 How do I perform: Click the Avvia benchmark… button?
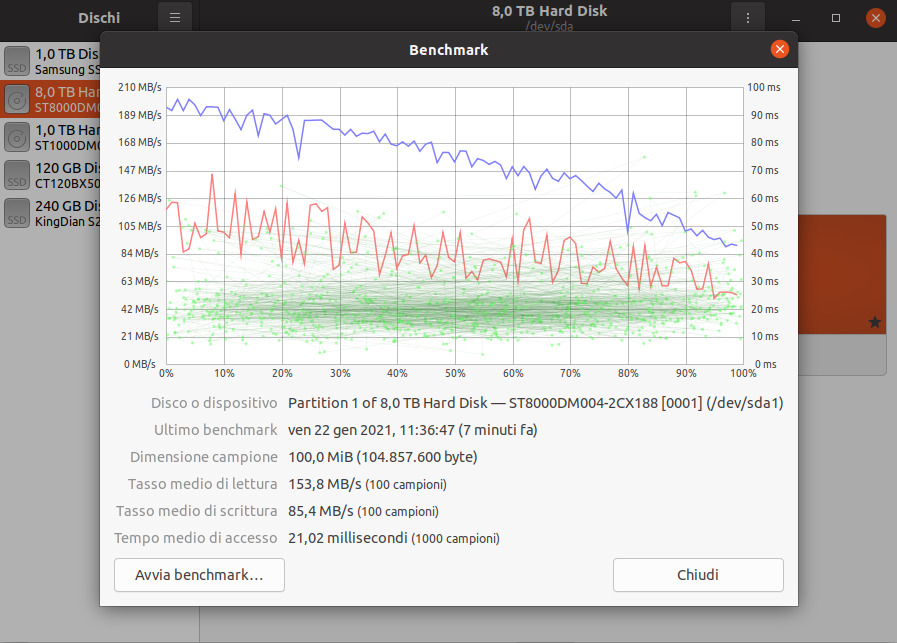199,575
